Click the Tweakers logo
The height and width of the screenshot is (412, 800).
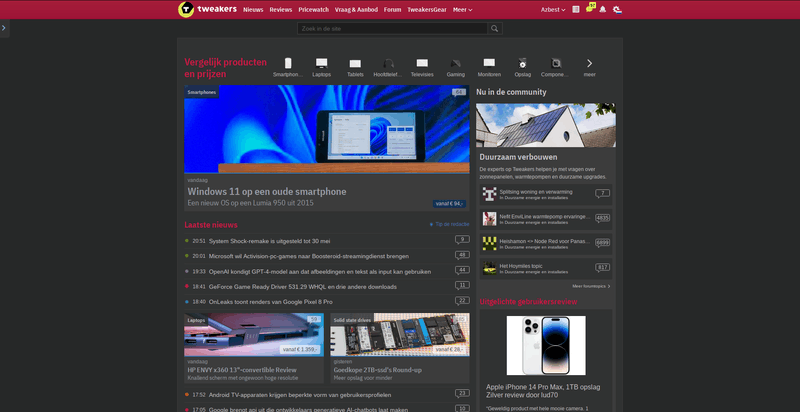coord(208,9)
